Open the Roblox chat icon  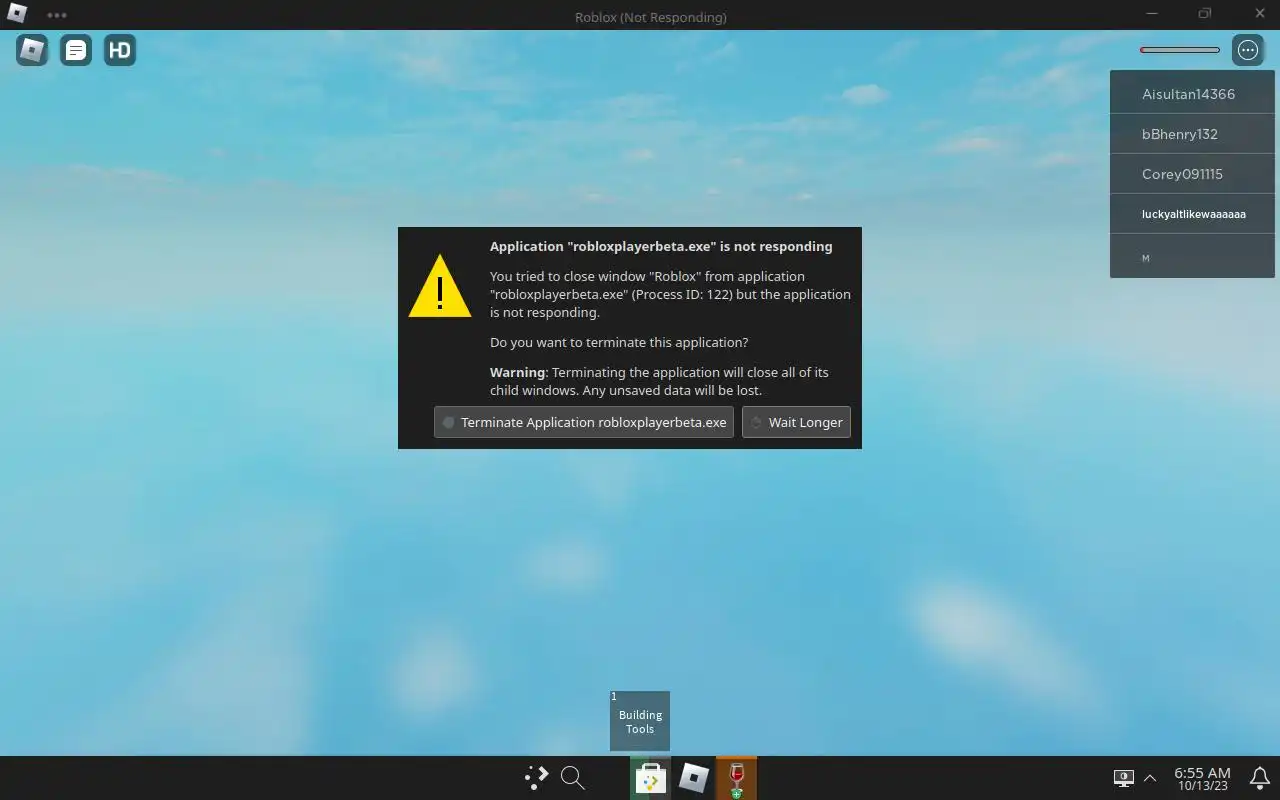click(76, 50)
